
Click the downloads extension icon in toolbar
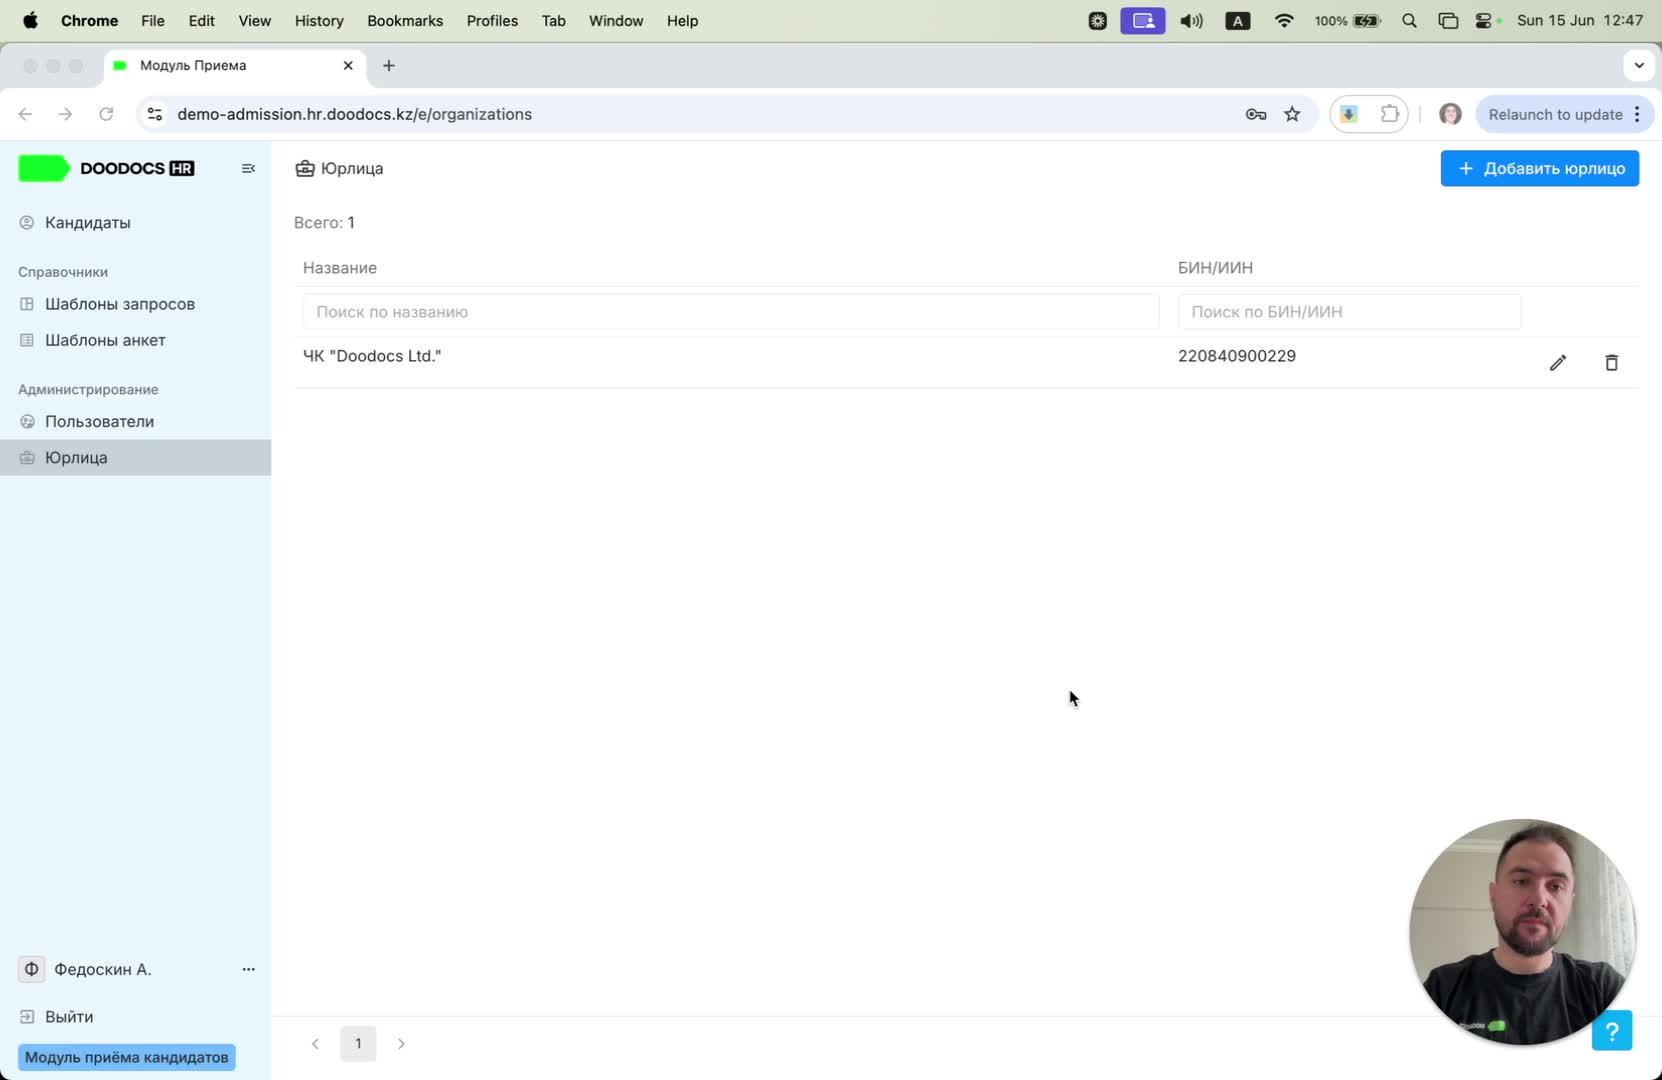[x=1349, y=114]
